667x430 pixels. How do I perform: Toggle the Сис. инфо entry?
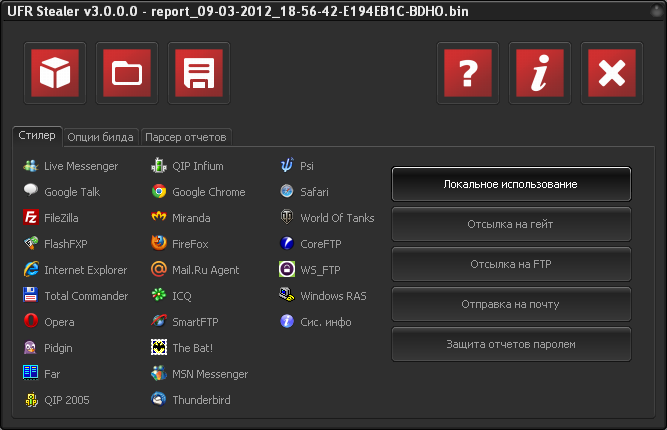pos(316,322)
